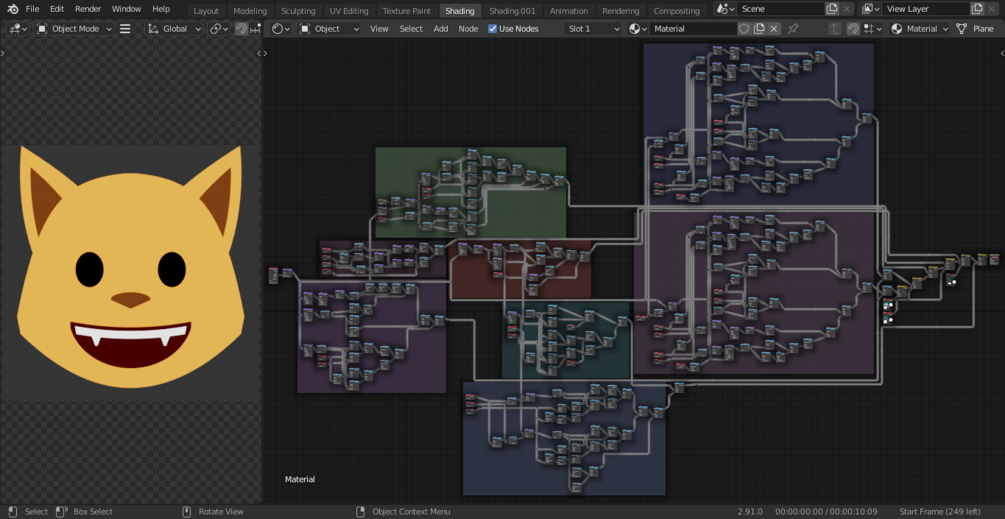This screenshot has width=1005, height=519.
Task: Open the viewport hamburger options menu
Action: [x=126, y=29]
